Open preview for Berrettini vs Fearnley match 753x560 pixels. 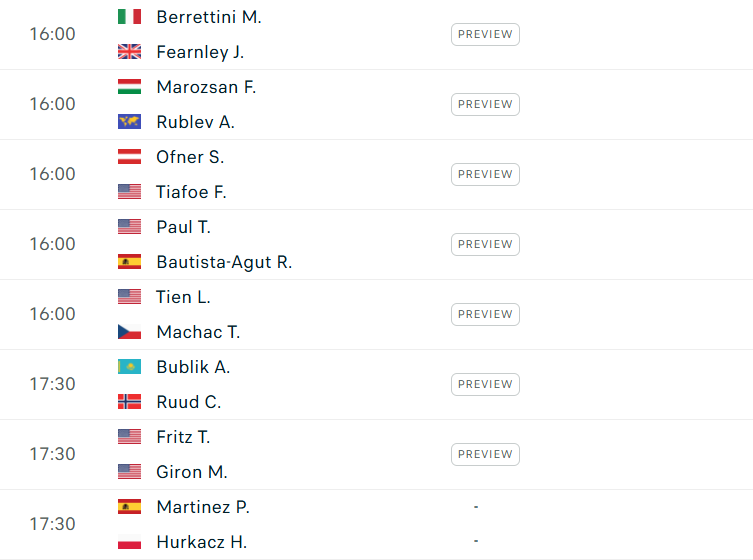pos(485,35)
